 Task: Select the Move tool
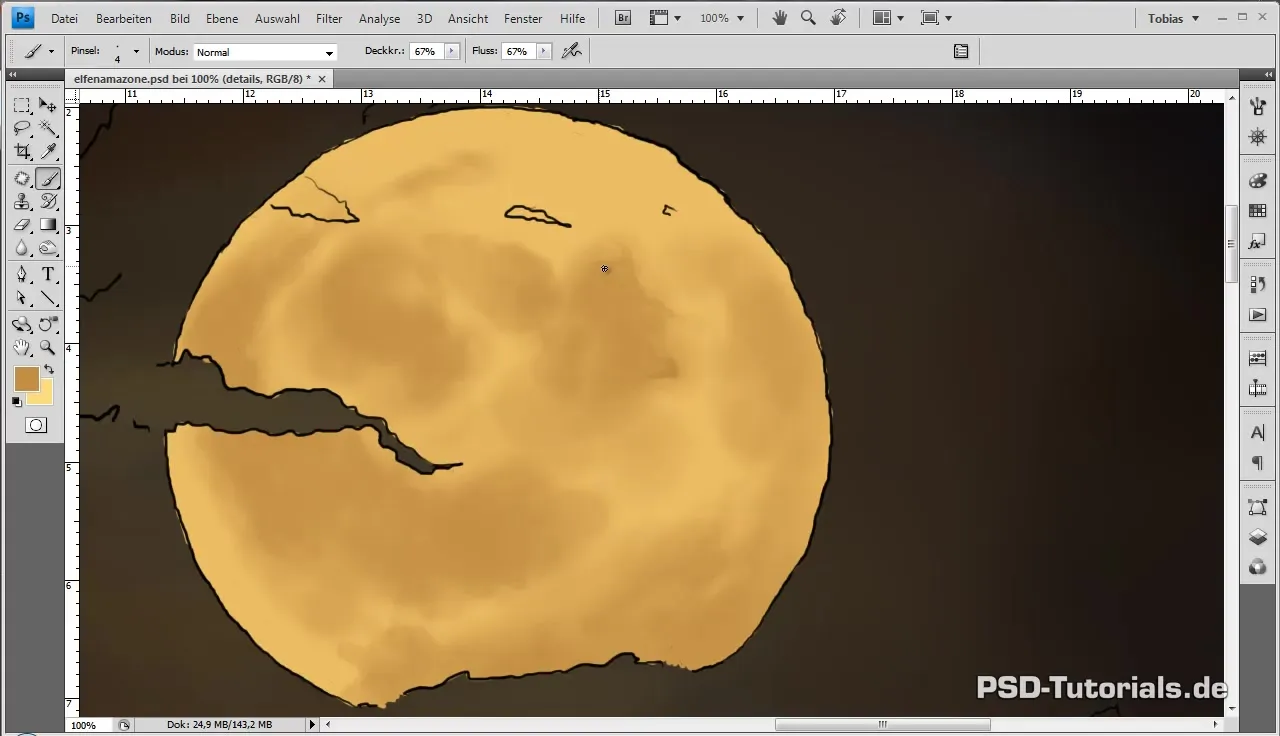pyautogui.click(x=48, y=105)
